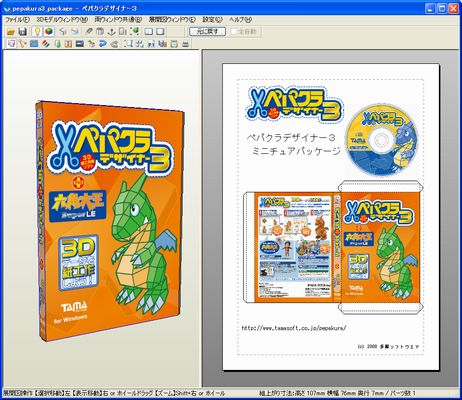Open the ファイル(F) menu
462x400 pixels.
(17, 20)
